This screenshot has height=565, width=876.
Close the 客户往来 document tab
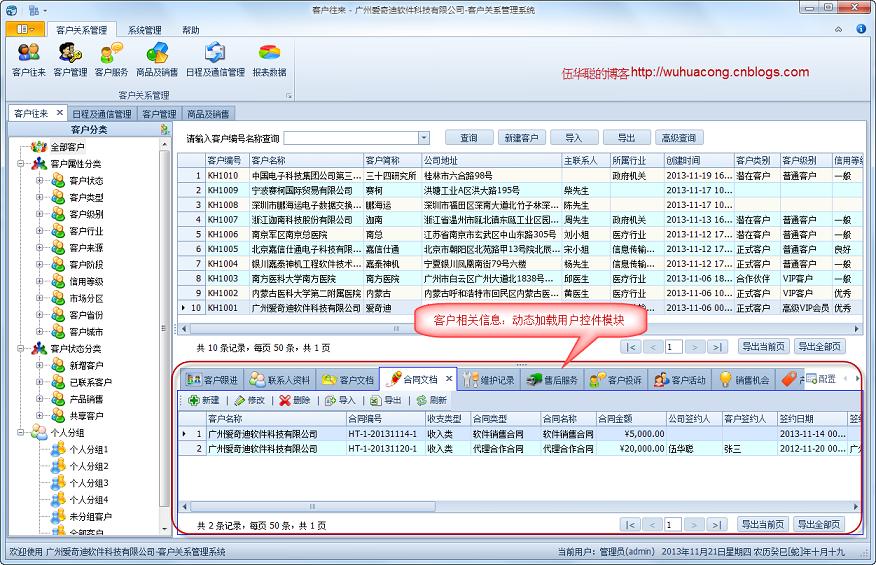(x=60, y=113)
